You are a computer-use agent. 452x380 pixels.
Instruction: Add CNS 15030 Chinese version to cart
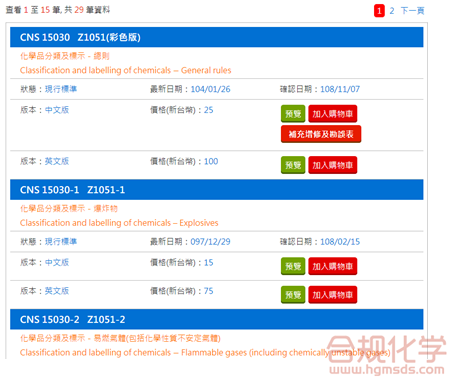click(x=333, y=114)
